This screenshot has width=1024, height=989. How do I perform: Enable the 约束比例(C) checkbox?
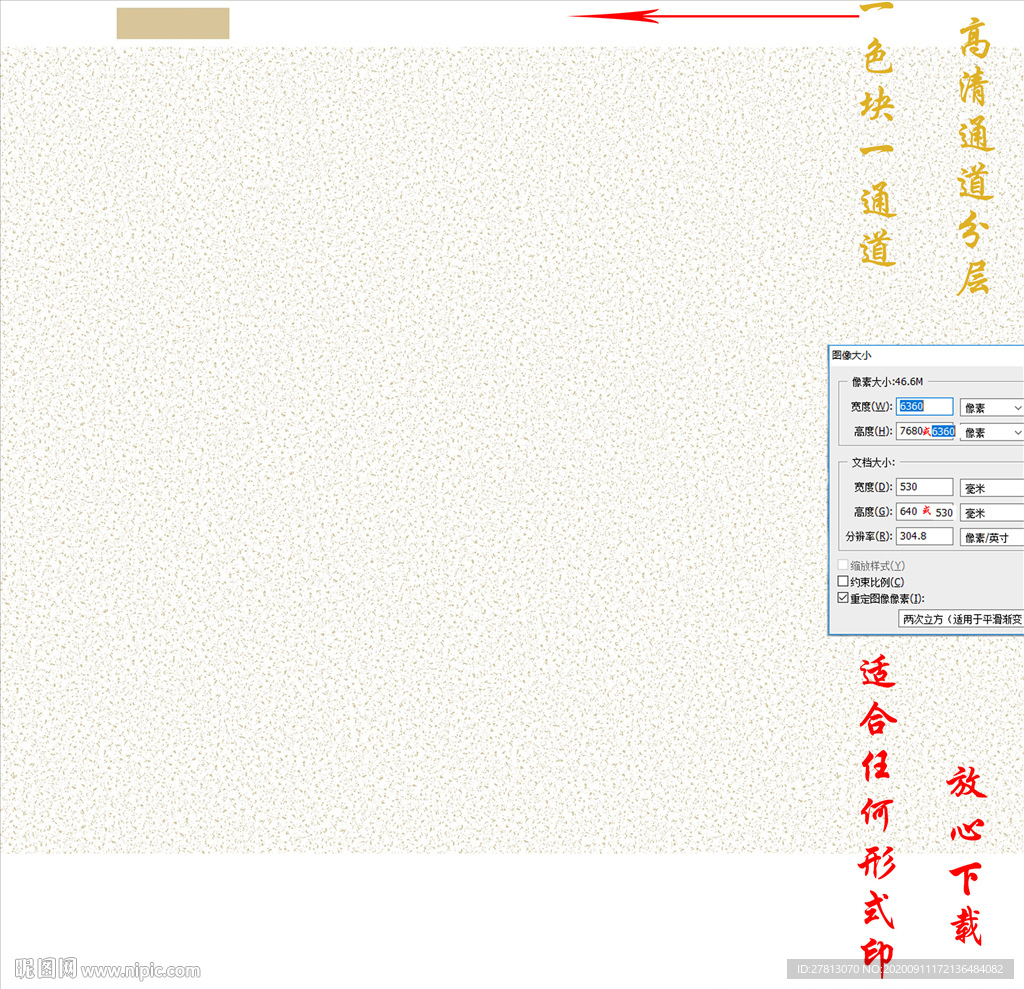point(843,581)
